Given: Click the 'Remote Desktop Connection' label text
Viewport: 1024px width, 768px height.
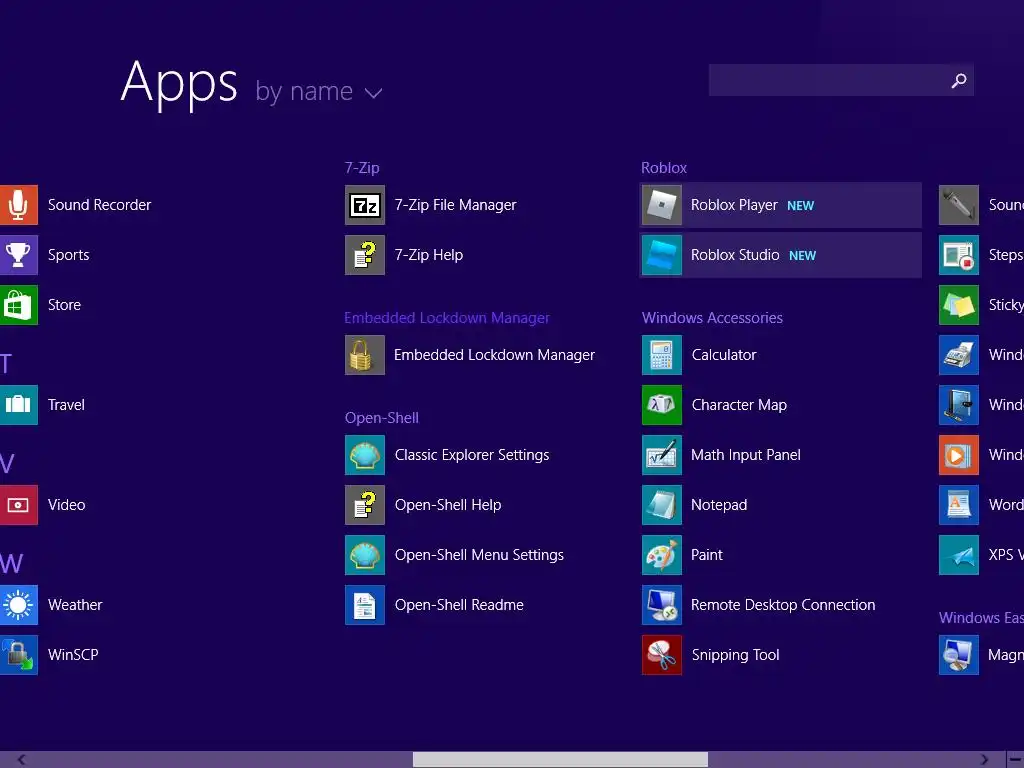Looking at the screenshot, I should click(783, 605).
